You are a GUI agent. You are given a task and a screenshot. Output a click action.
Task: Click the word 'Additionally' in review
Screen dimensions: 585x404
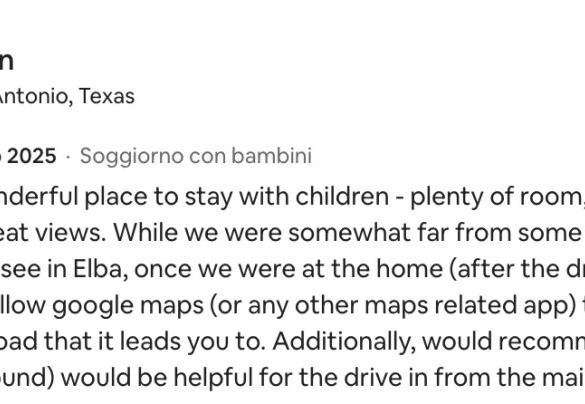[x=344, y=341]
